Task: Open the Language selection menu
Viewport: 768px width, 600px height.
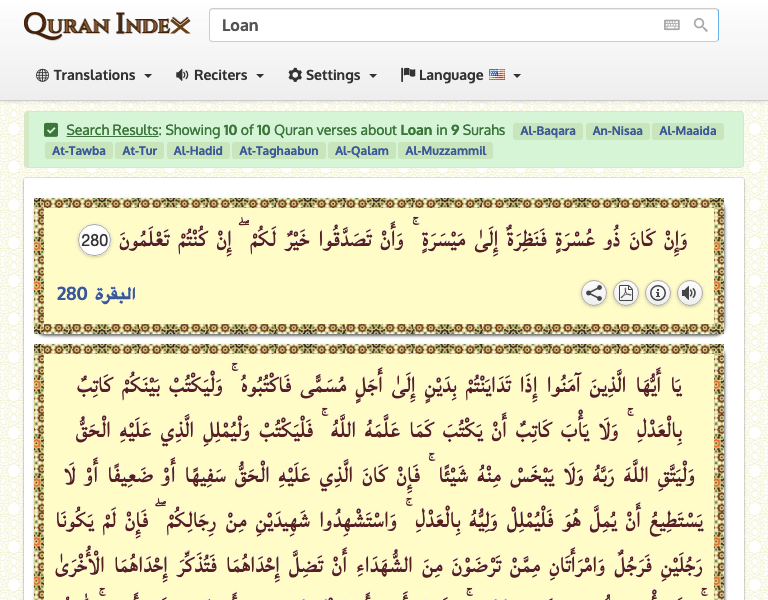Action: pos(460,75)
